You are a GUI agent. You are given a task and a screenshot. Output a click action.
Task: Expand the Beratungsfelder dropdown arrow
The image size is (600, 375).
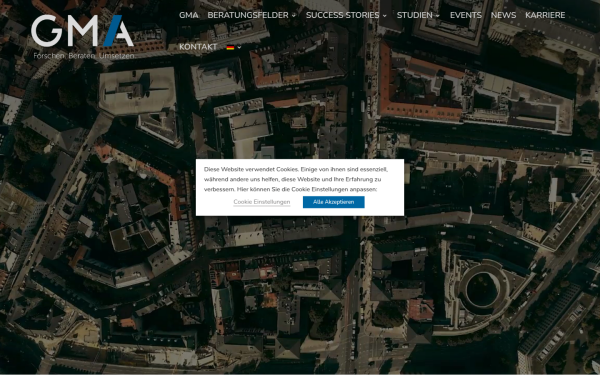pos(294,16)
